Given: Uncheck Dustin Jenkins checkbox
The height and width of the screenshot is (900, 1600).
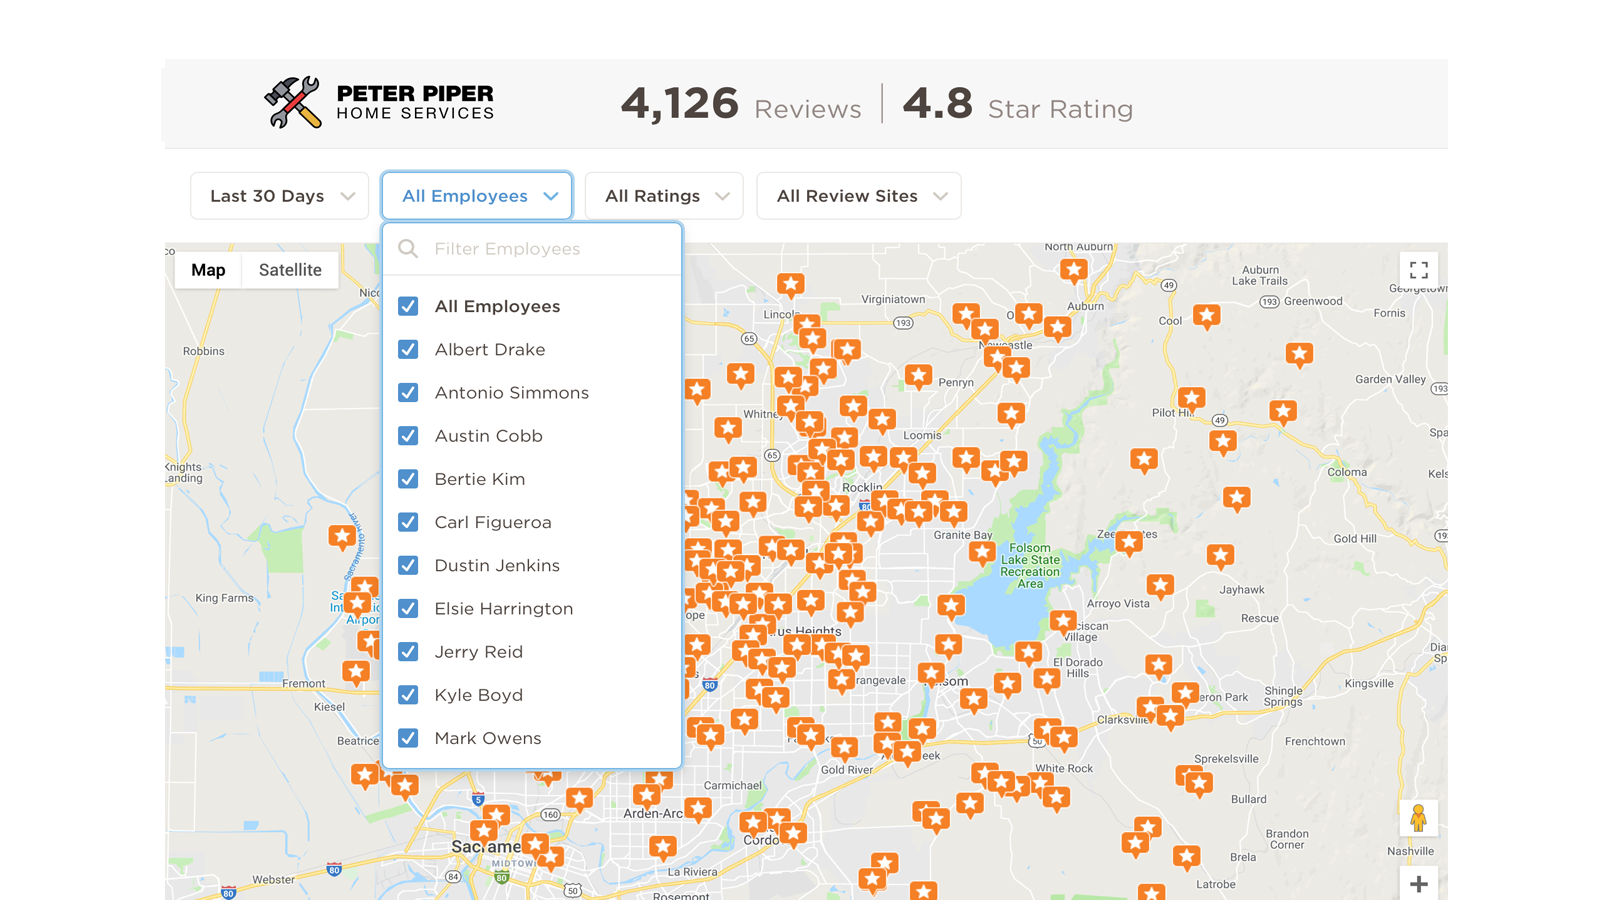Looking at the screenshot, I should (x=408, y=565).
